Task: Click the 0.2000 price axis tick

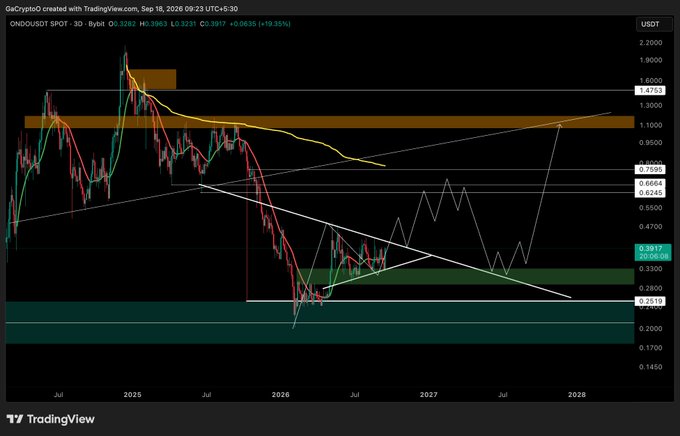Action: pyautogui.click(x=650, y=329)
